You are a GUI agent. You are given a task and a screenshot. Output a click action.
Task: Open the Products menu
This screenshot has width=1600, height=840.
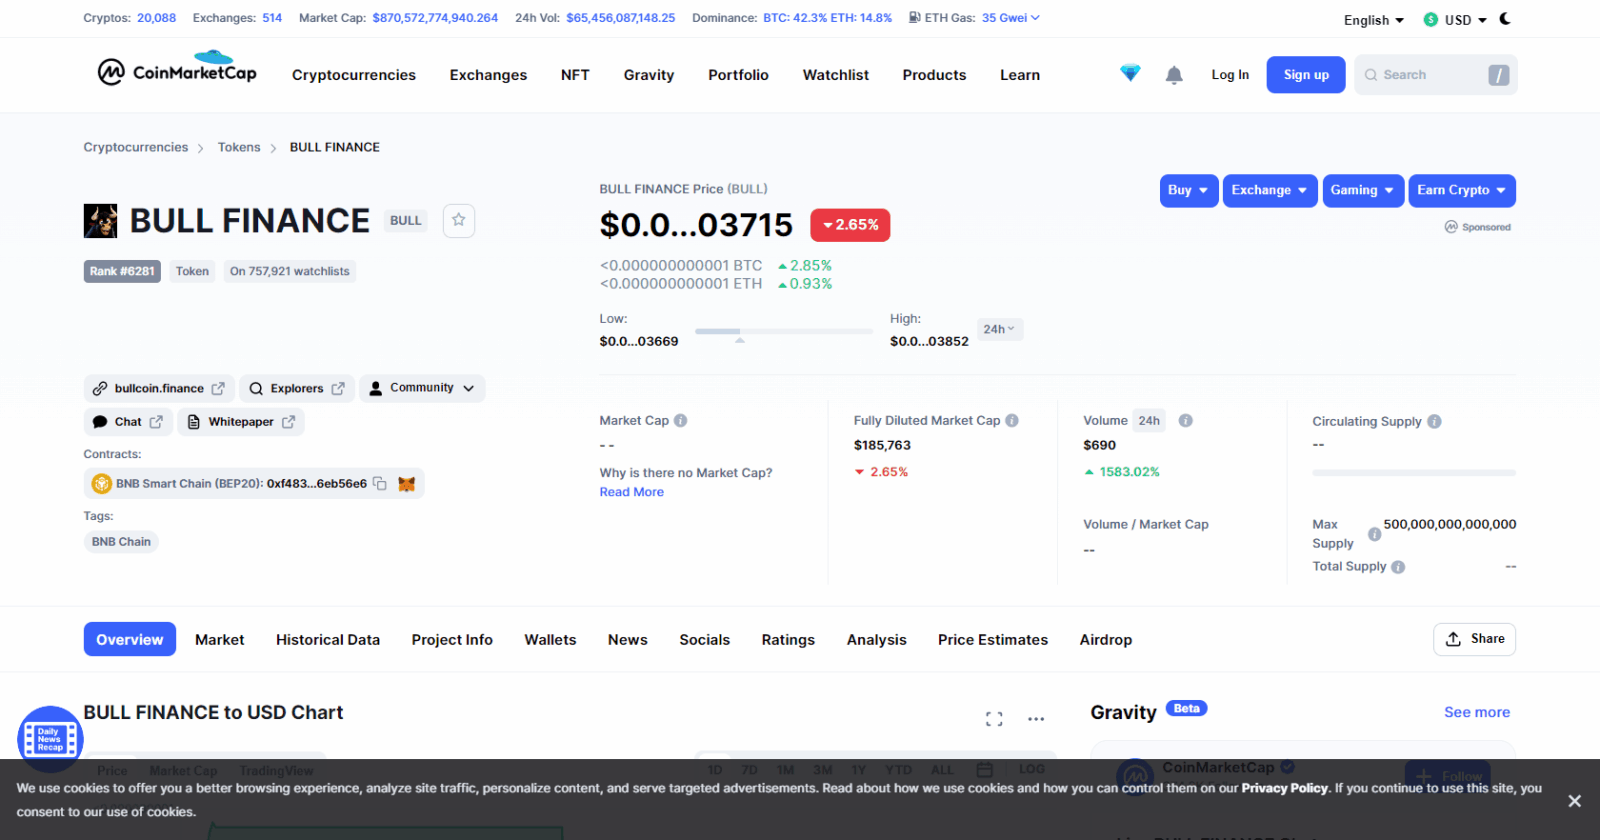pos(934,75)
